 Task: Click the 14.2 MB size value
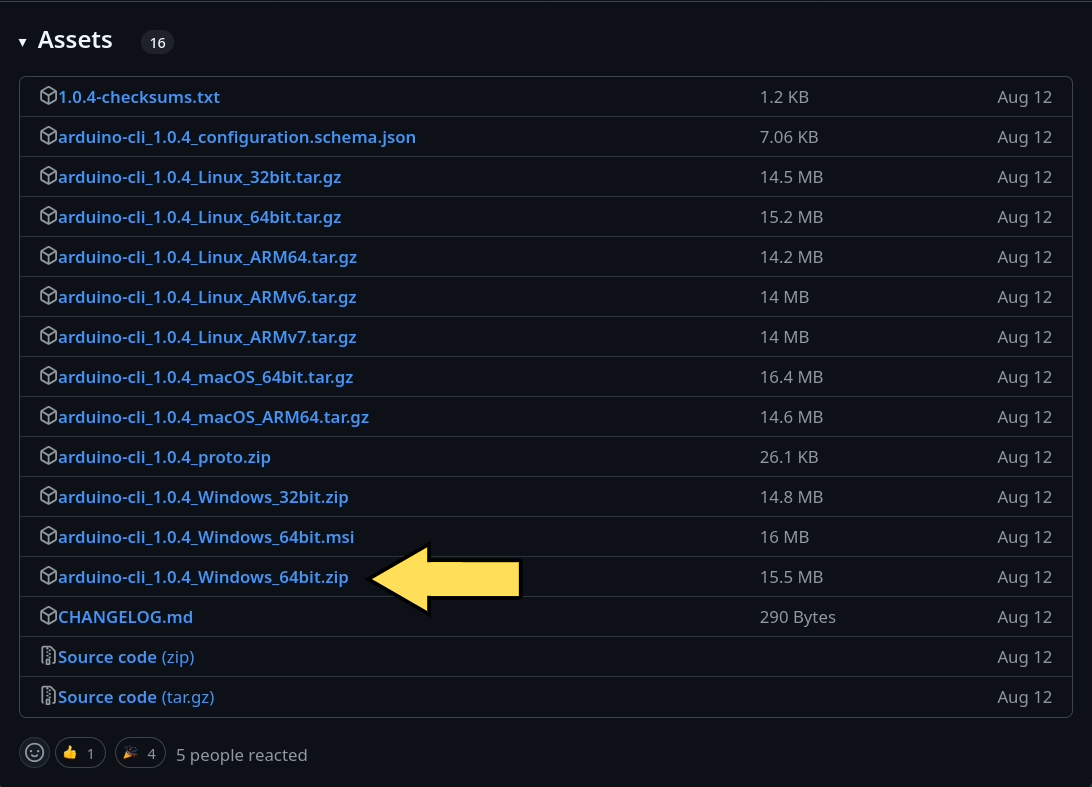[791, 257]
